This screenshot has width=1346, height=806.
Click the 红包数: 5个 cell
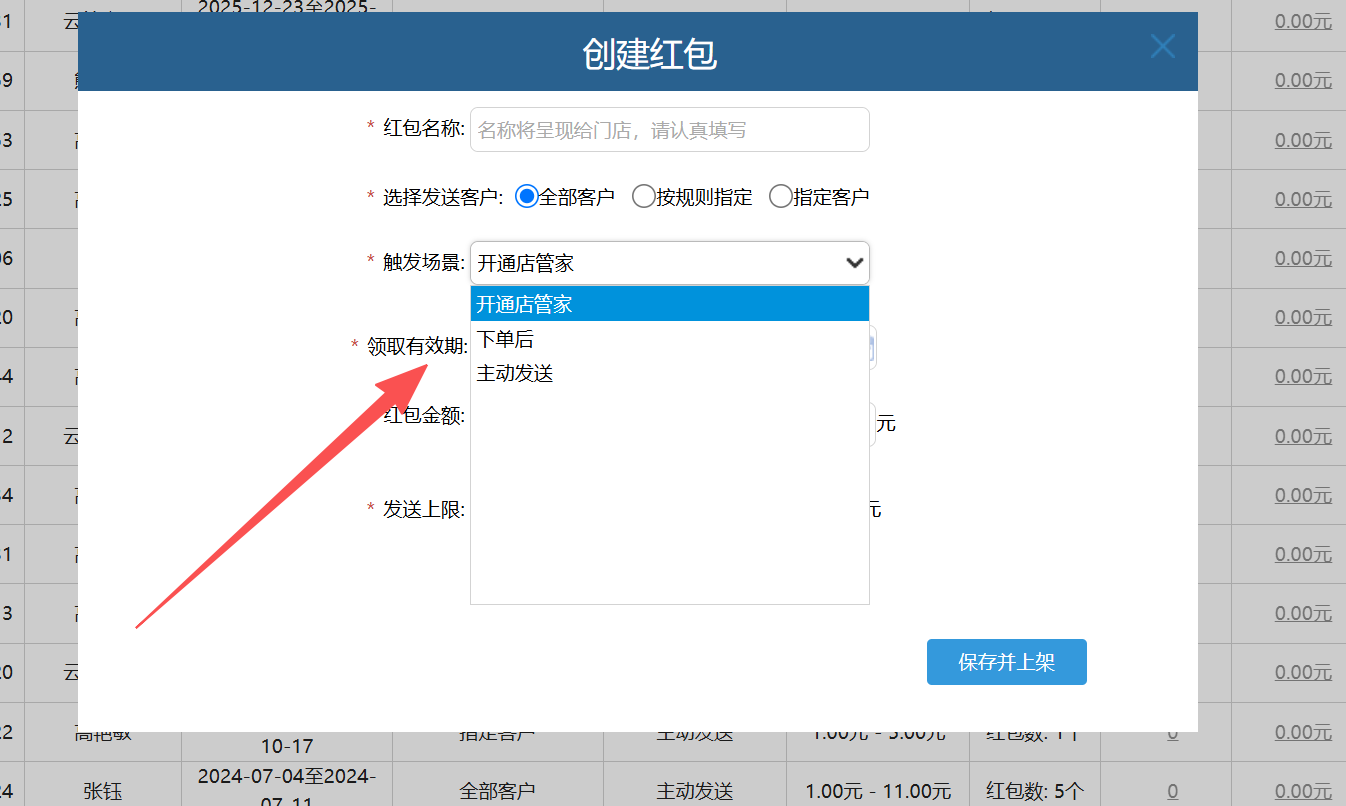point(1034,791)
